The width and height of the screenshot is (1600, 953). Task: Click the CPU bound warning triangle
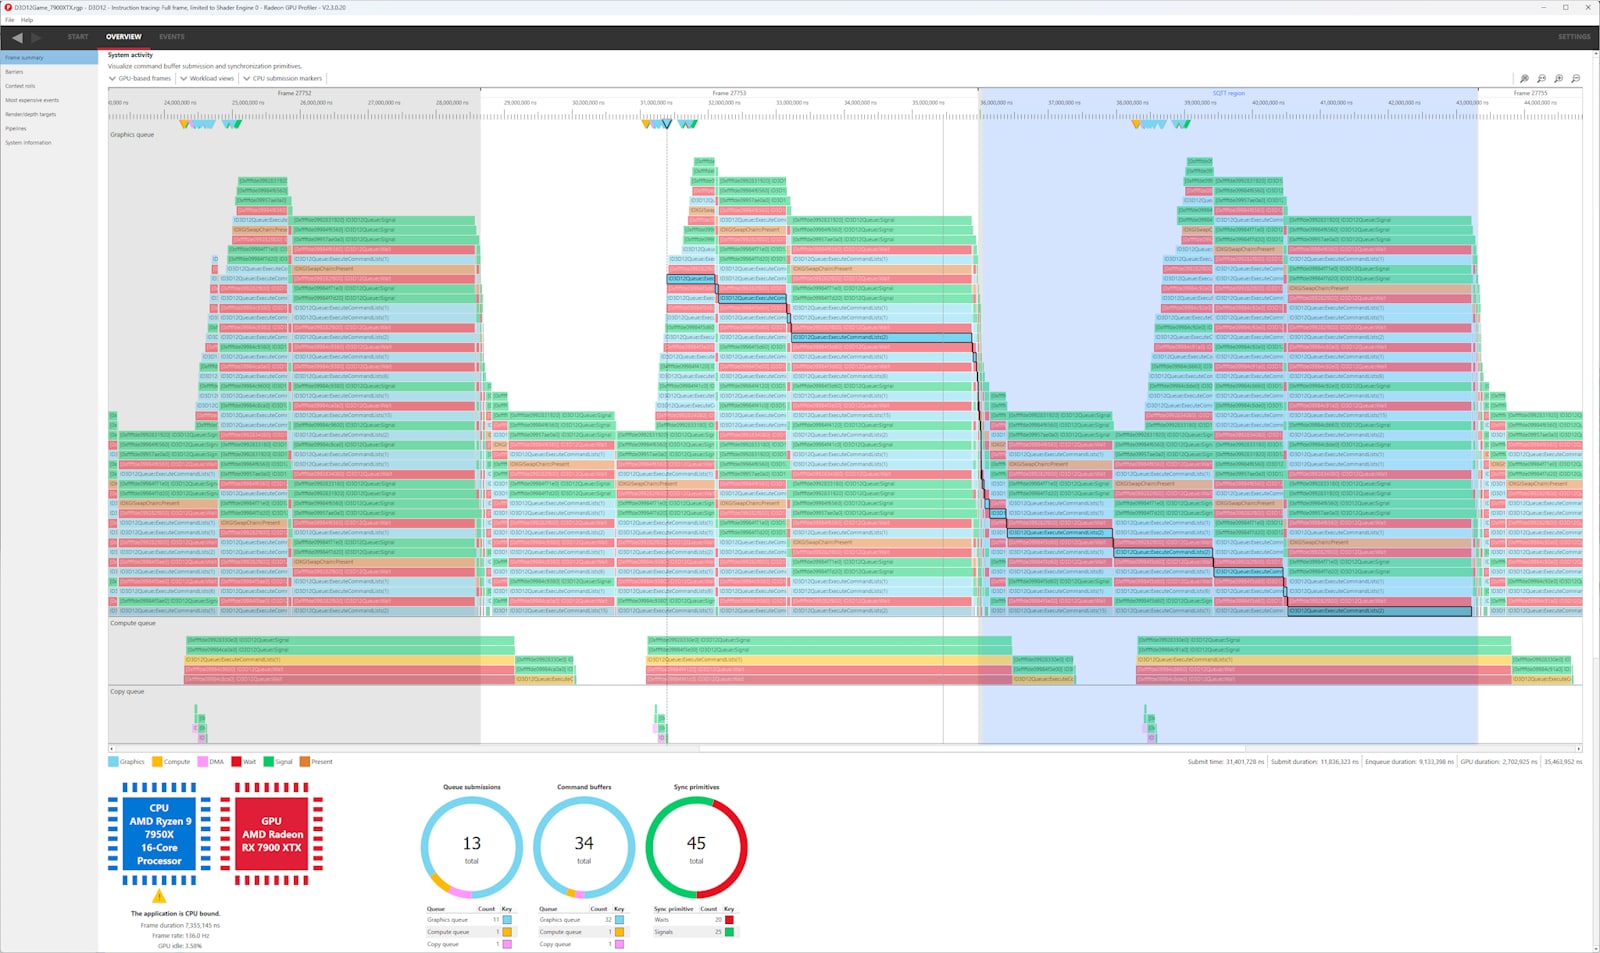pos(159,897)
